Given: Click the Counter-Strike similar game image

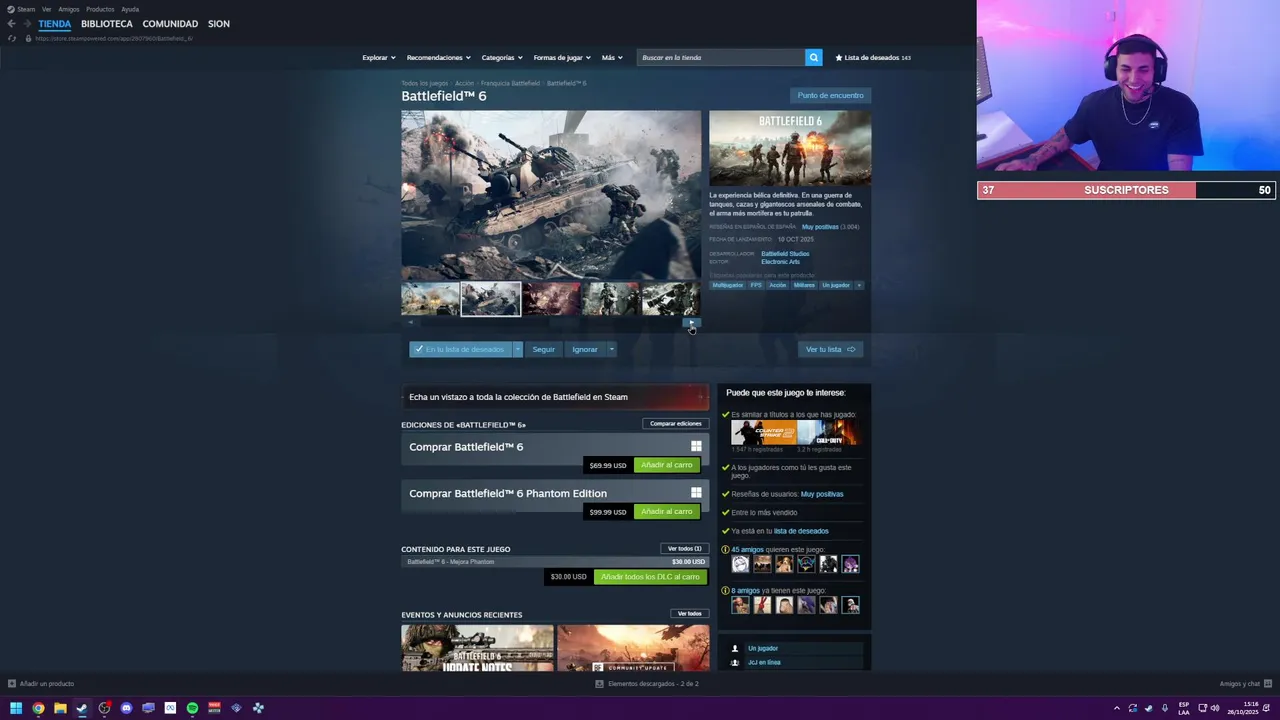Looking at the screenshot, I should pos(763,432).
